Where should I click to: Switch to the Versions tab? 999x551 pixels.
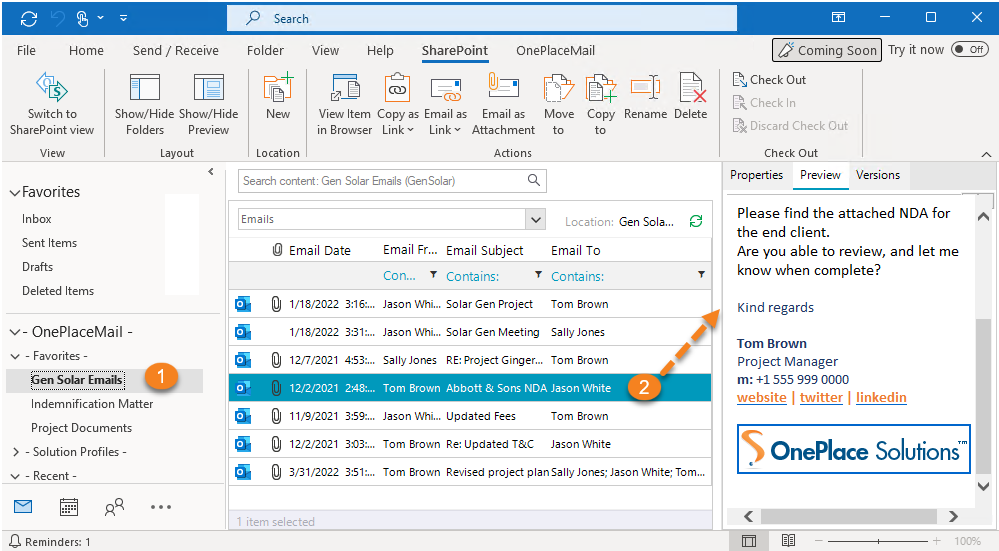(878, 175)
